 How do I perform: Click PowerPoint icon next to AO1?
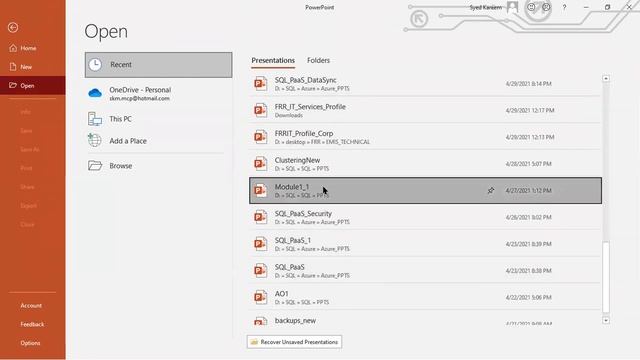[260, 297]
